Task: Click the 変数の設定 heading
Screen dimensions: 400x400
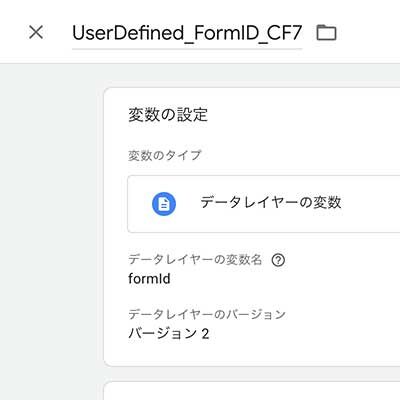Action: pos(168,115)
